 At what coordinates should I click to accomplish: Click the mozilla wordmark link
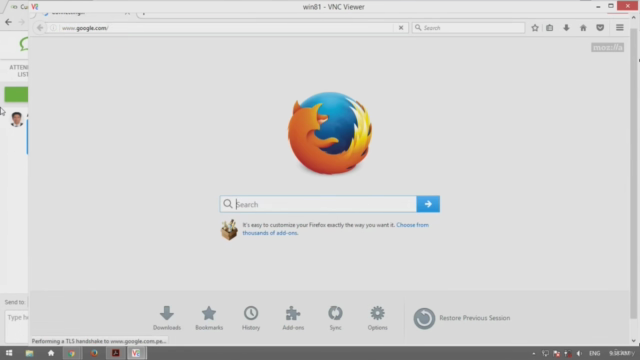607,47
